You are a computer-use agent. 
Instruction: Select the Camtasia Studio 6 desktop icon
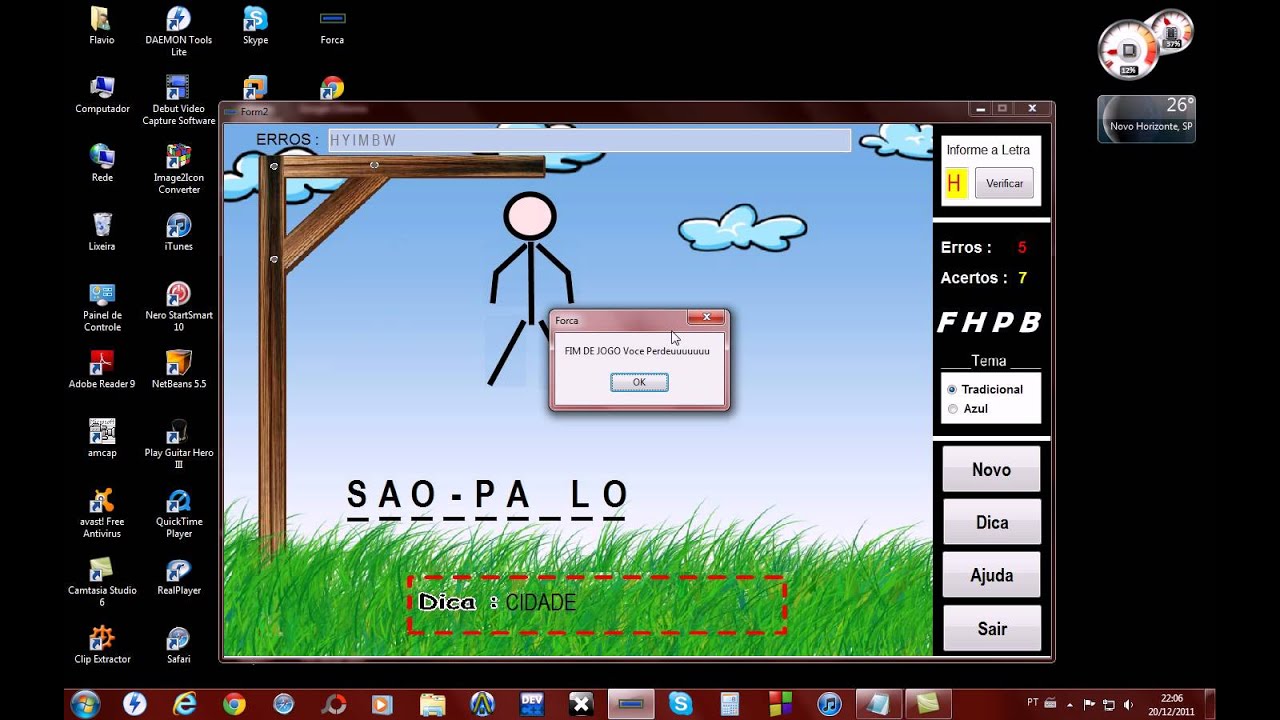click(x=102, y=582)
